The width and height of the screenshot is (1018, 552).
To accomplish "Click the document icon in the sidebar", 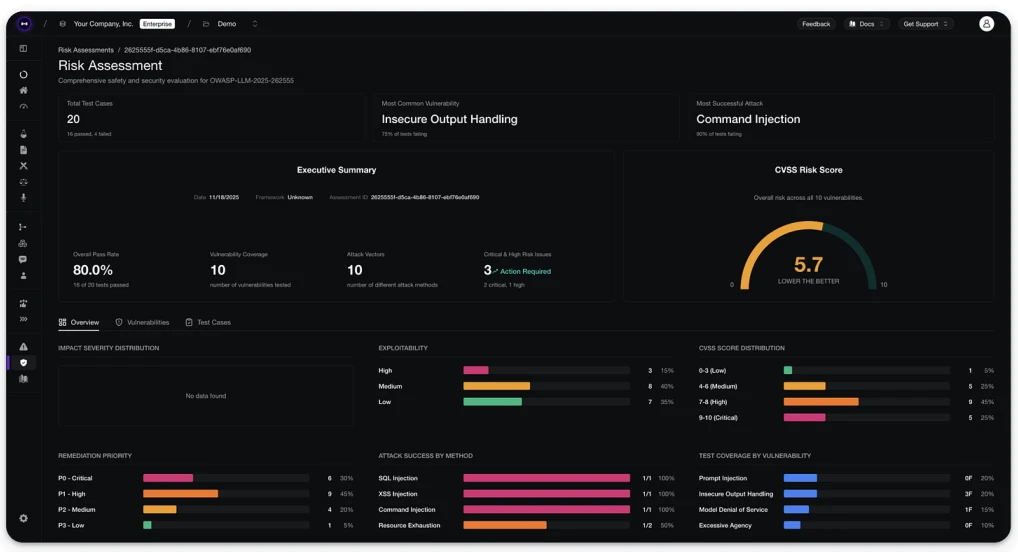I will pos(23,150).
